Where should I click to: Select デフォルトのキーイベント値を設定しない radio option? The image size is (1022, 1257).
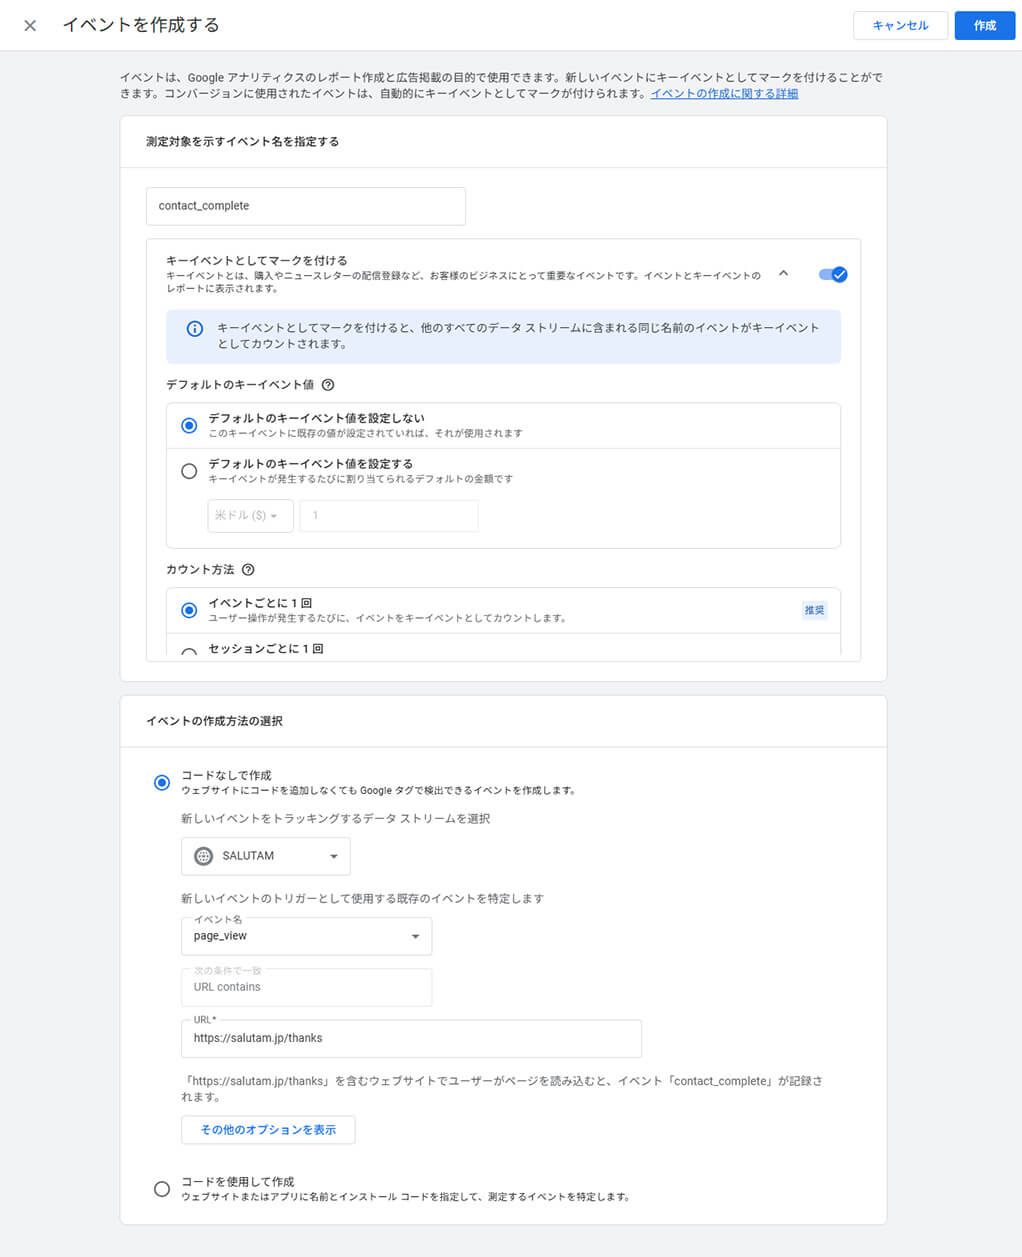pos(189,425)
